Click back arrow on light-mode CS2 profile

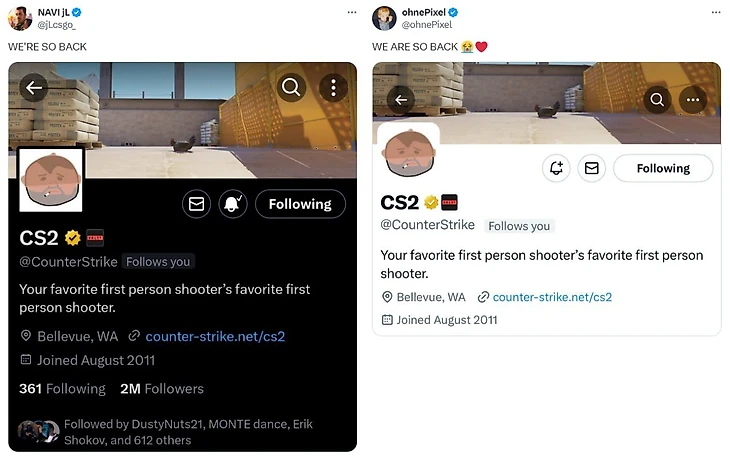pos(401,100)
